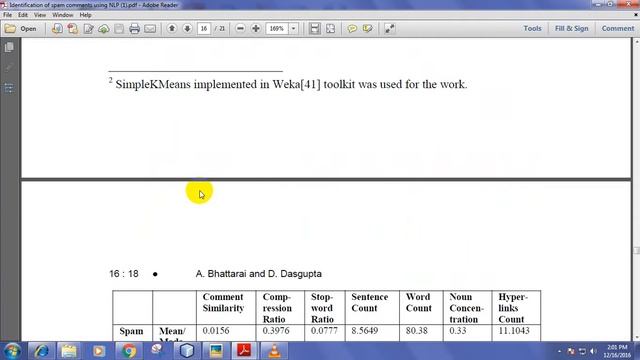Switch to read mode expand icon
640x360 pixels.
pyautogui.click(x=389, y=29)
